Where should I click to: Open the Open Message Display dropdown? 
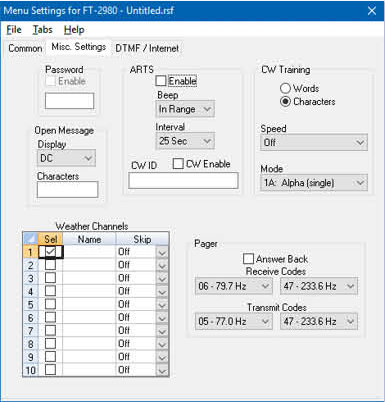pyautogui.click(x=66, y=158)
